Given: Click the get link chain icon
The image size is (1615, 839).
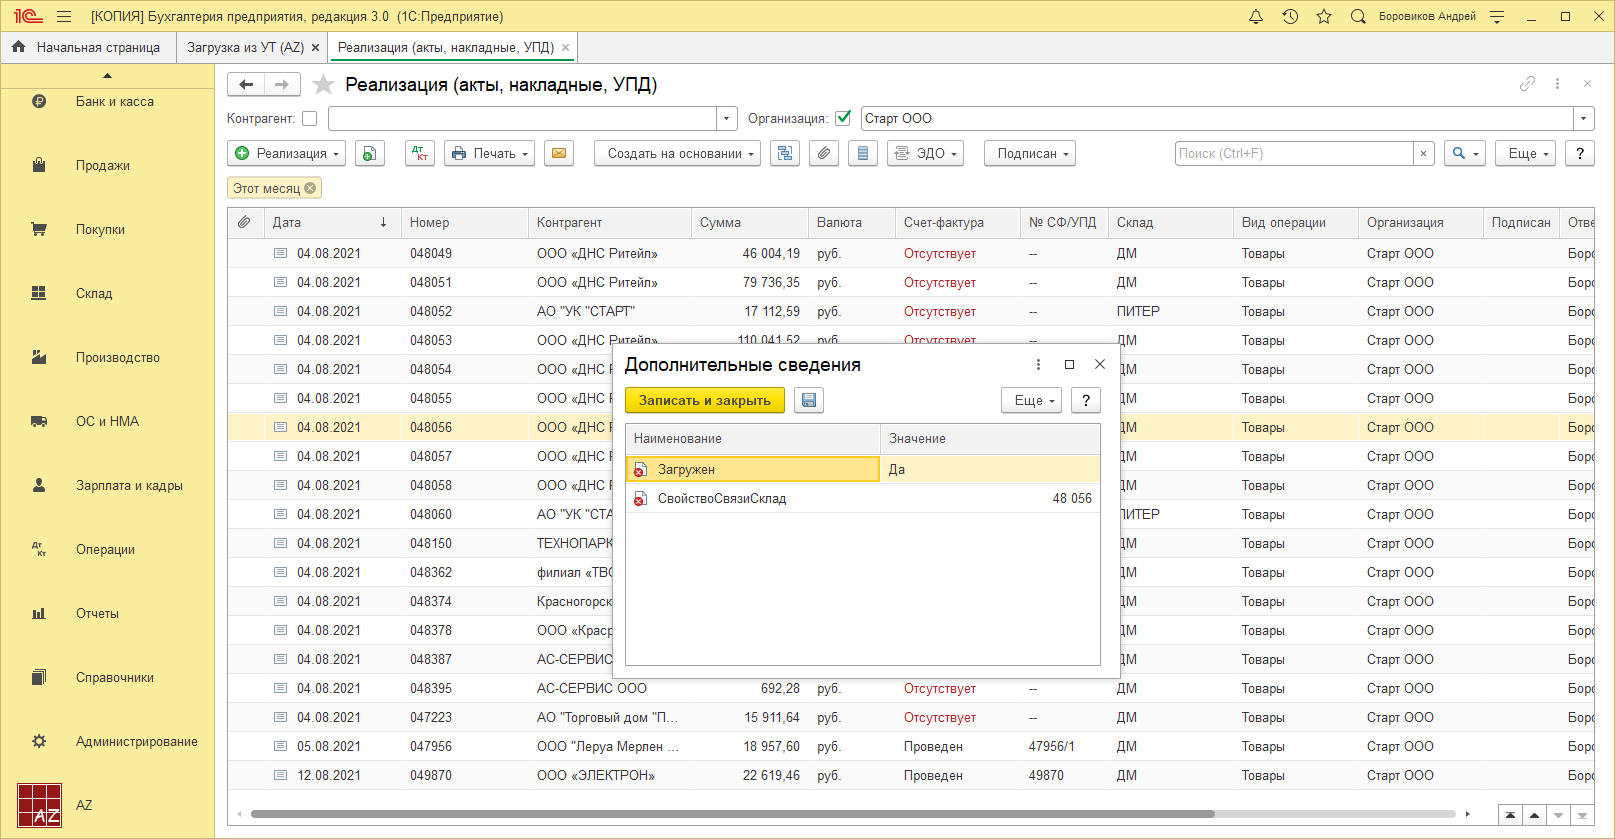Looking at the screenshot, I should coord(1527,84).
